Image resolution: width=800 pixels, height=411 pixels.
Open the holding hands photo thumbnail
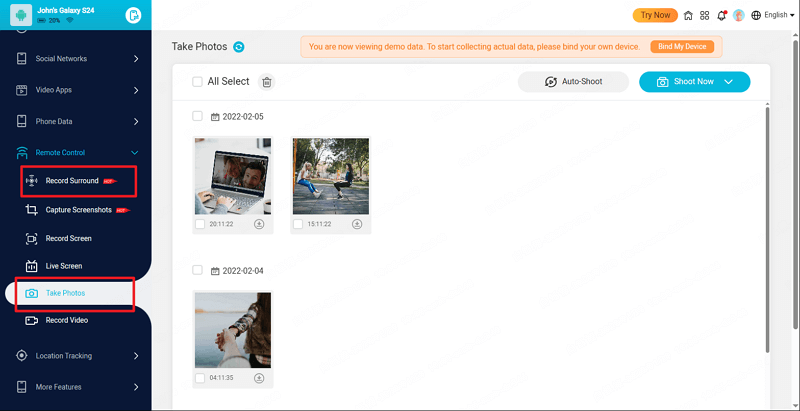click(233, 330)
